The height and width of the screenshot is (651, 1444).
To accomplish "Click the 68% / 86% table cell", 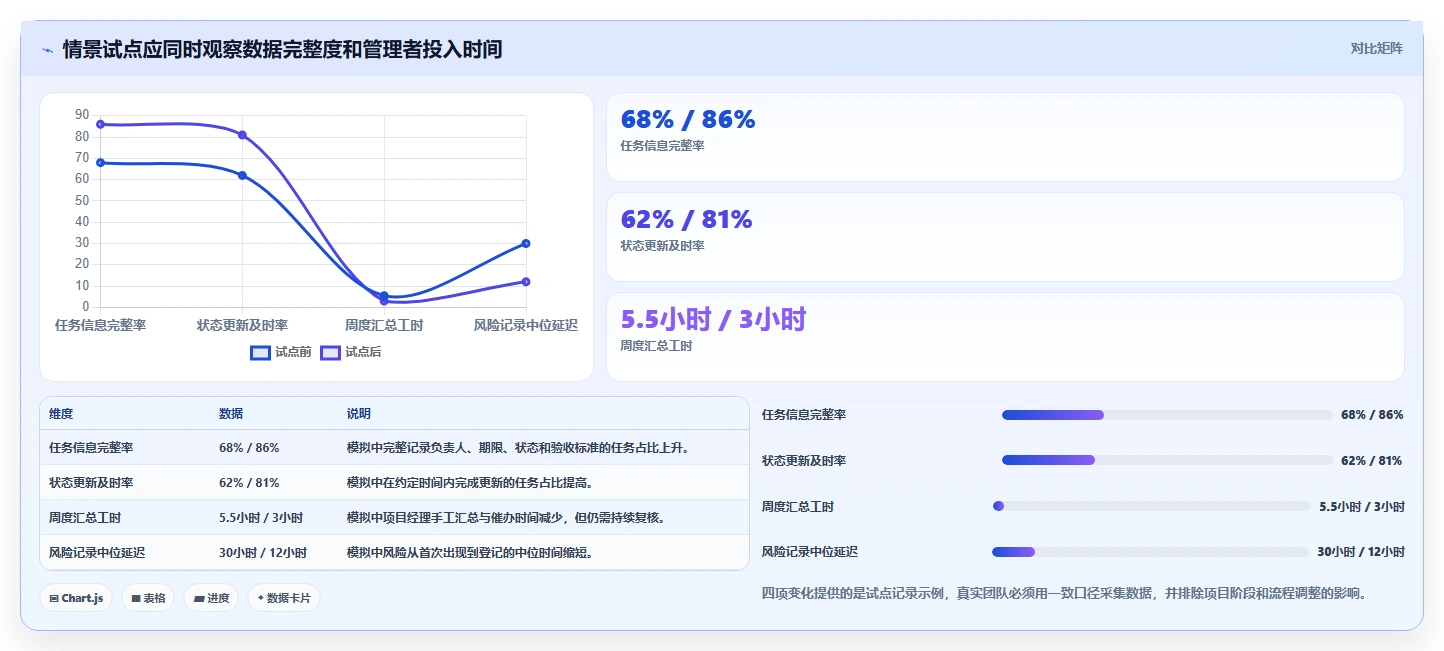I will tap(249, 448).
